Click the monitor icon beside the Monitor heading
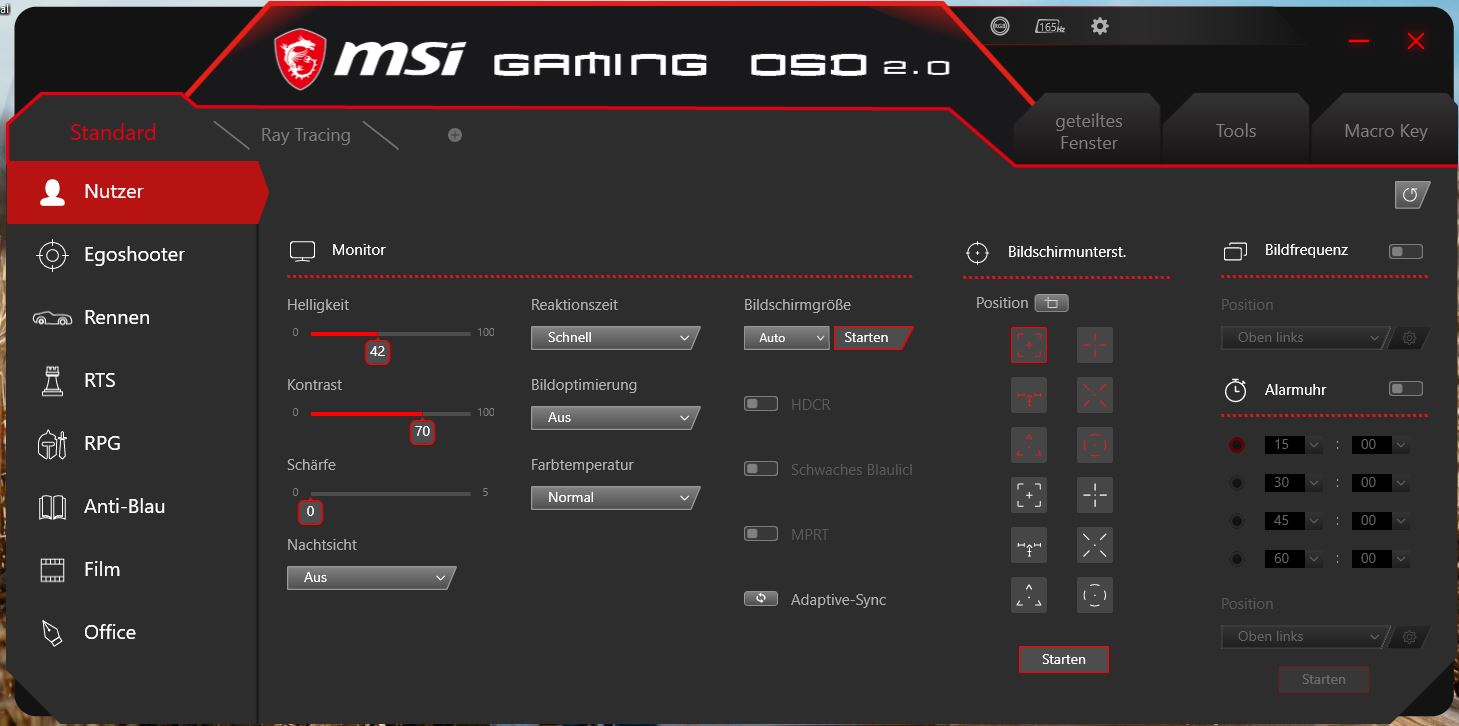The image size is (1459, 726). coord(302,251)
